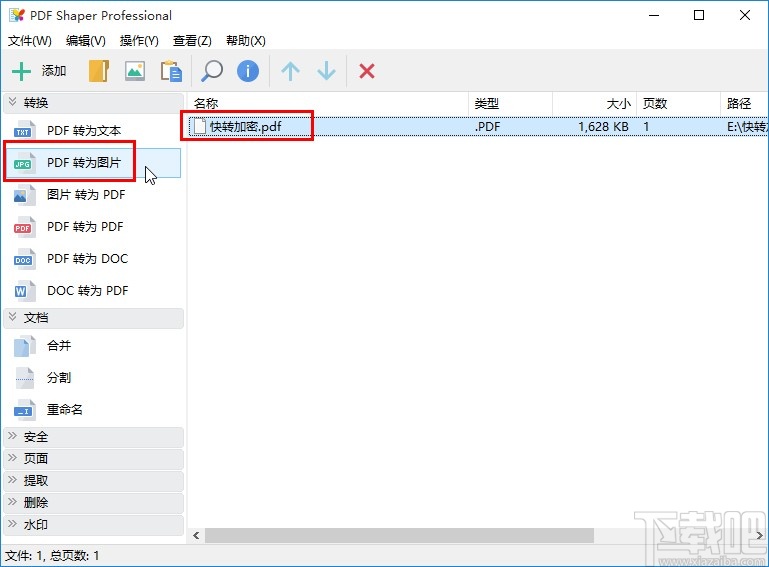The image size is (769, 567).
Task: Click the clipboard paste toolbar icon
Action: 171,71
